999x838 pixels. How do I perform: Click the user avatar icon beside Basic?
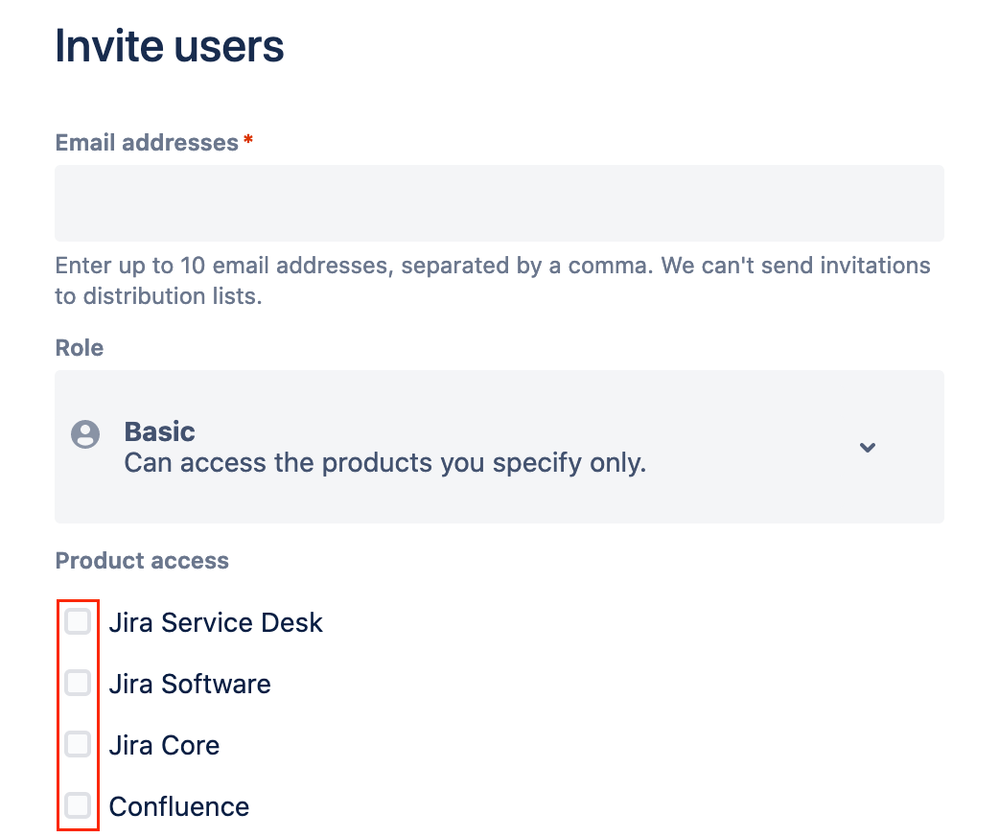coord(85,435)
